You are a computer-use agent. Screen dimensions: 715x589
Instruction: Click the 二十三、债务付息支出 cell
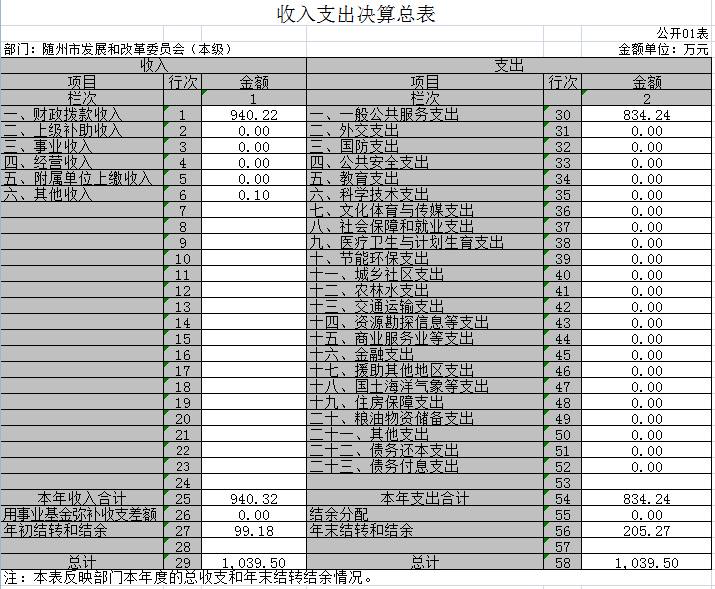424,467
